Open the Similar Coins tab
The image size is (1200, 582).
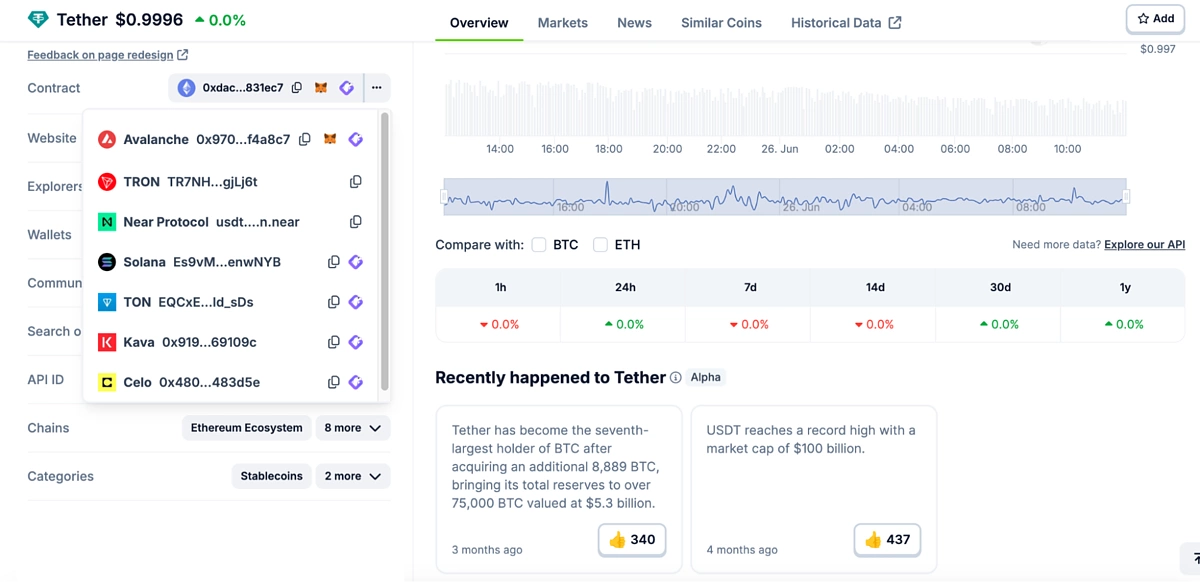(x=721, y=22)
